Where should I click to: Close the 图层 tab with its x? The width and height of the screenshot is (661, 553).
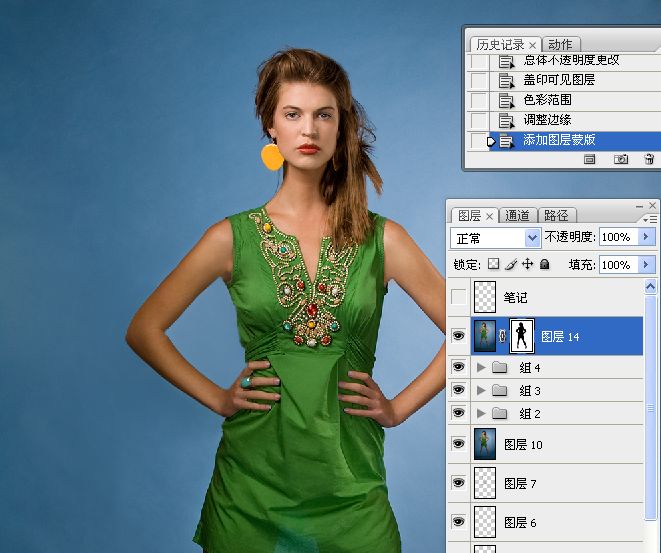pos(489,217)
